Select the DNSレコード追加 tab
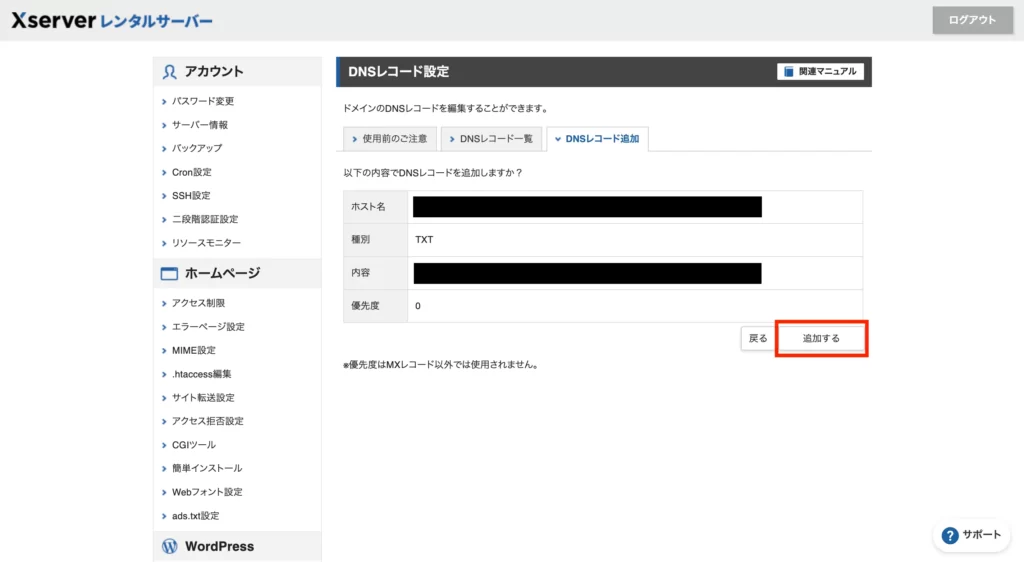1024x562 pixels. pos(597,139)
